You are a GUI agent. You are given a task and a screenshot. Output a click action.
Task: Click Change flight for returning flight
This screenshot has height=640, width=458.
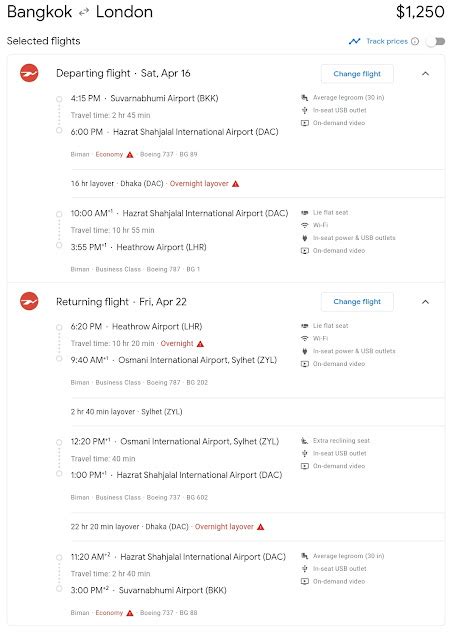click(357, 302)
